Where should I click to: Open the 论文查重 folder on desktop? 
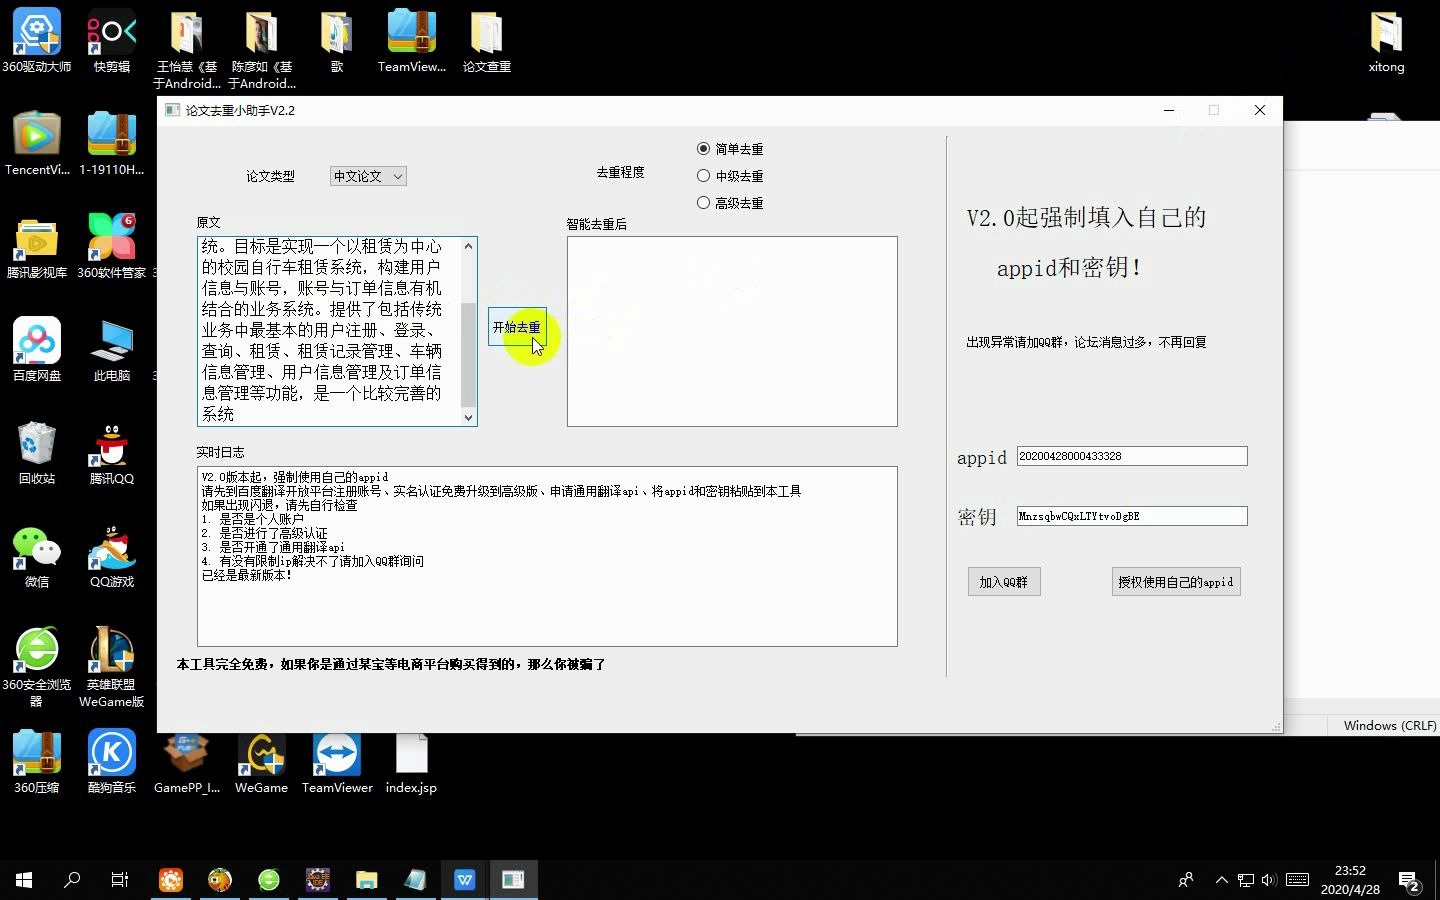click(487, 40)
